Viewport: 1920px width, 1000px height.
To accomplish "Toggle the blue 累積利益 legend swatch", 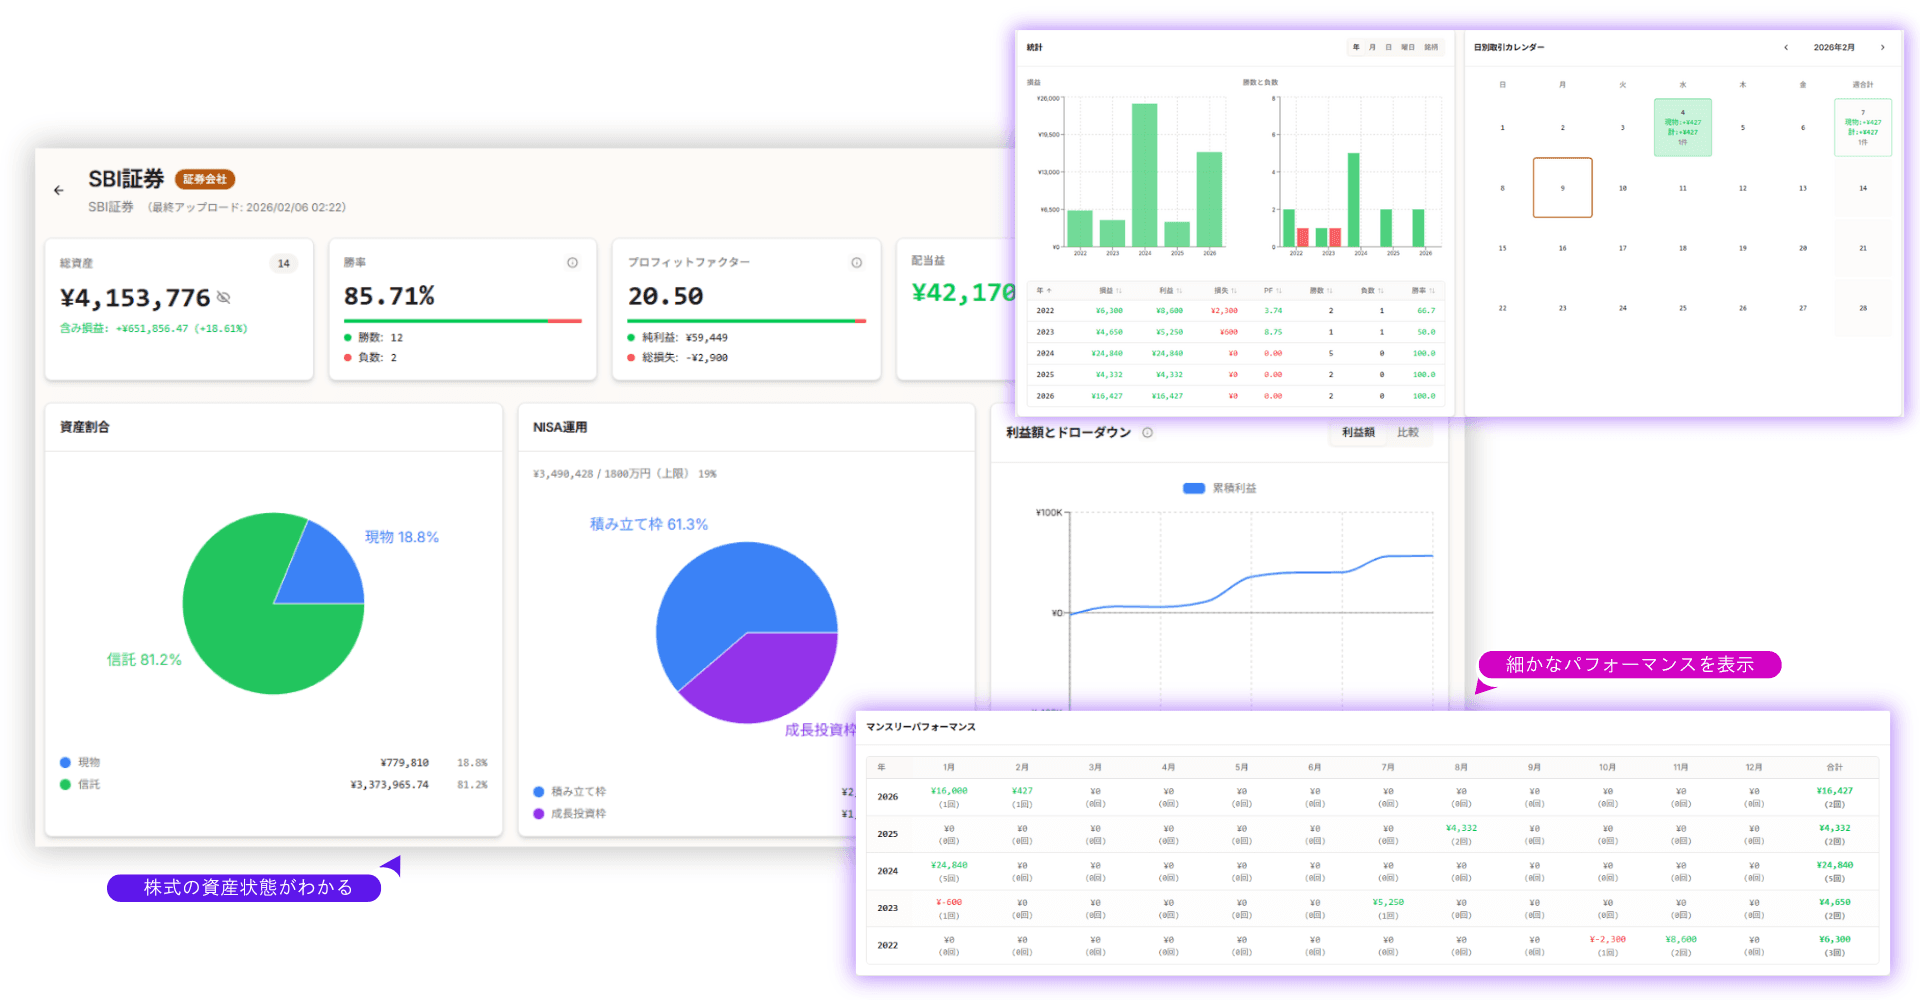I will pos(1194,489).
